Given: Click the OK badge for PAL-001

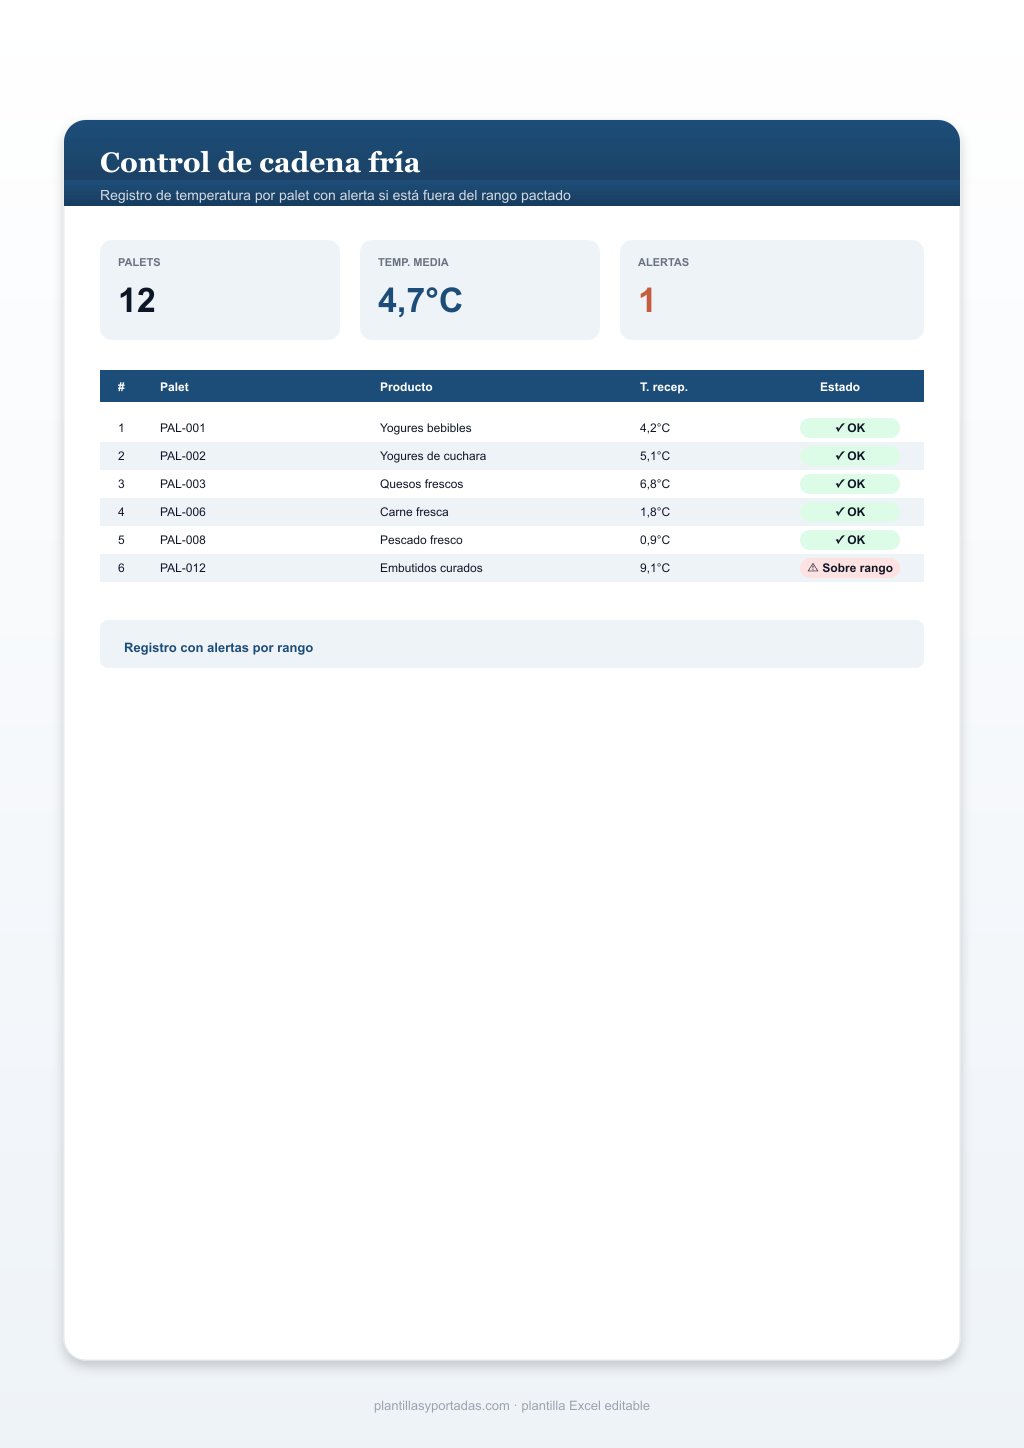Looking at the screenshot, I should point(850,428).
